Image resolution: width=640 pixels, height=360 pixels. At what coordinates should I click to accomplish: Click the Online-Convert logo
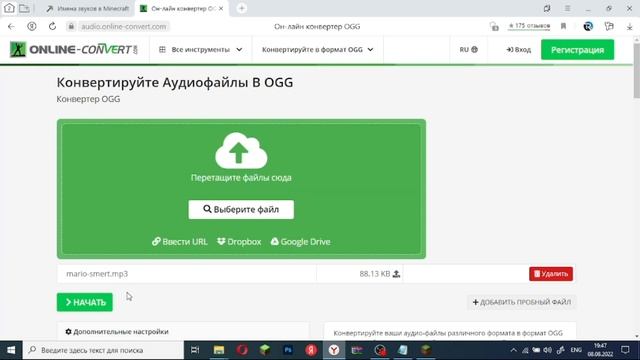coord(73,49)
